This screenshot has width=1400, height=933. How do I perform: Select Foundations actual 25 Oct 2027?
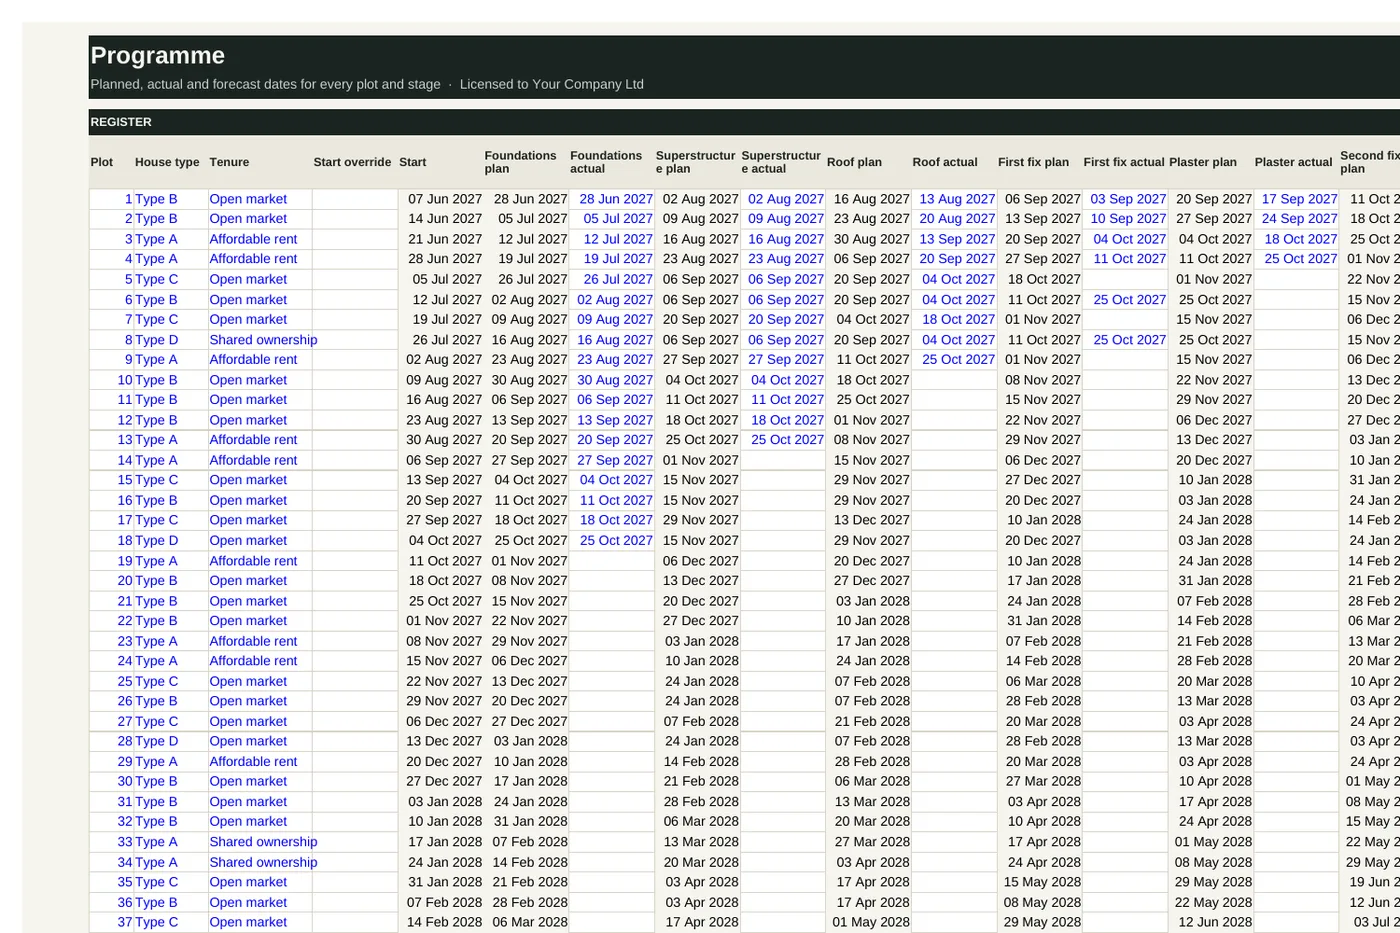click(x=616, y=540)
